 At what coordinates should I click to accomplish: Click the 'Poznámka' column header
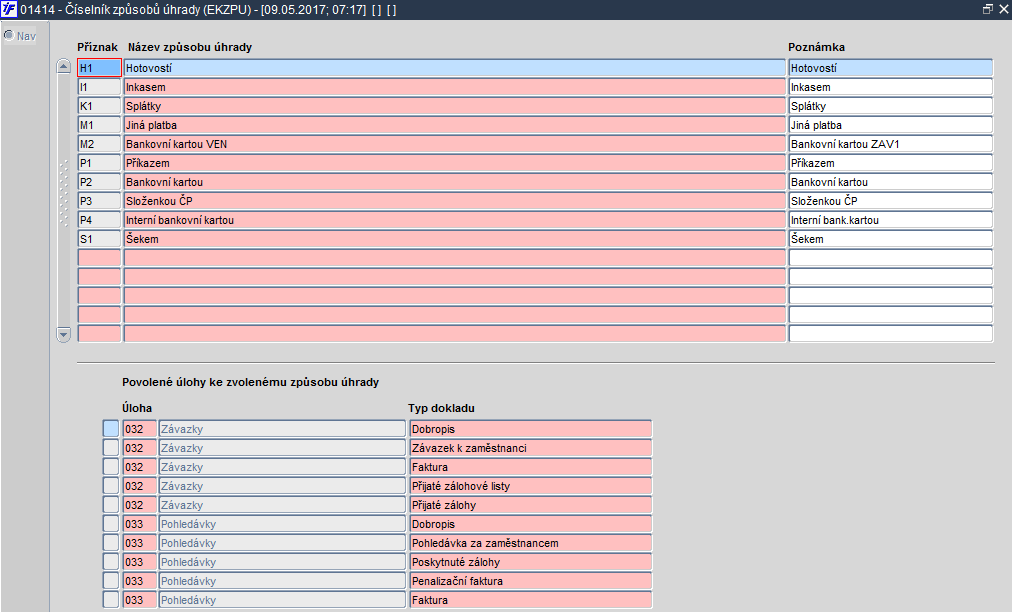point(816,47)
